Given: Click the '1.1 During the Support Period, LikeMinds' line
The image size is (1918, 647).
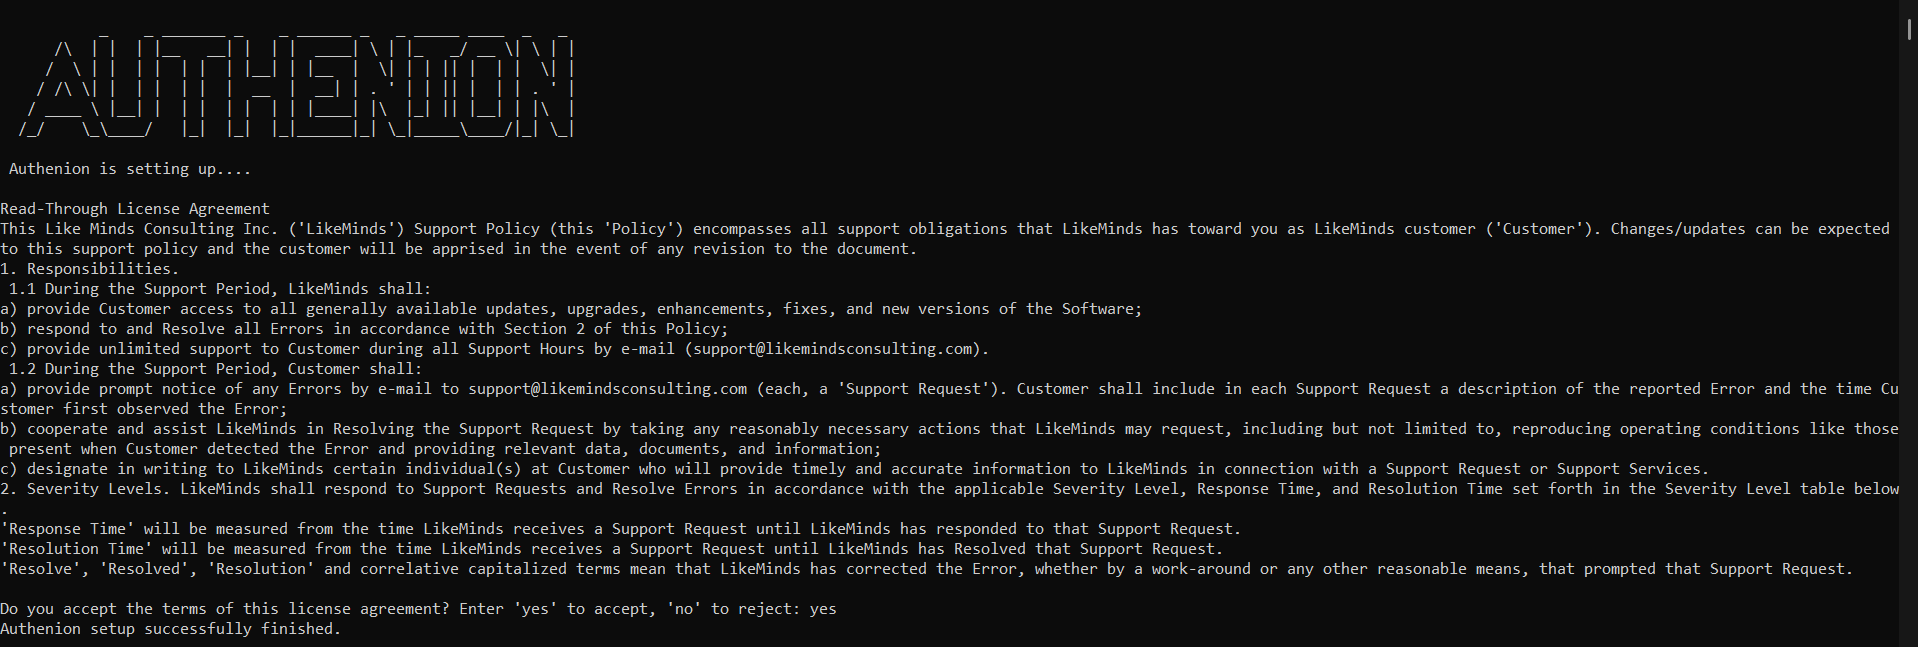Looking at the screenshot, I should (220, 289).
